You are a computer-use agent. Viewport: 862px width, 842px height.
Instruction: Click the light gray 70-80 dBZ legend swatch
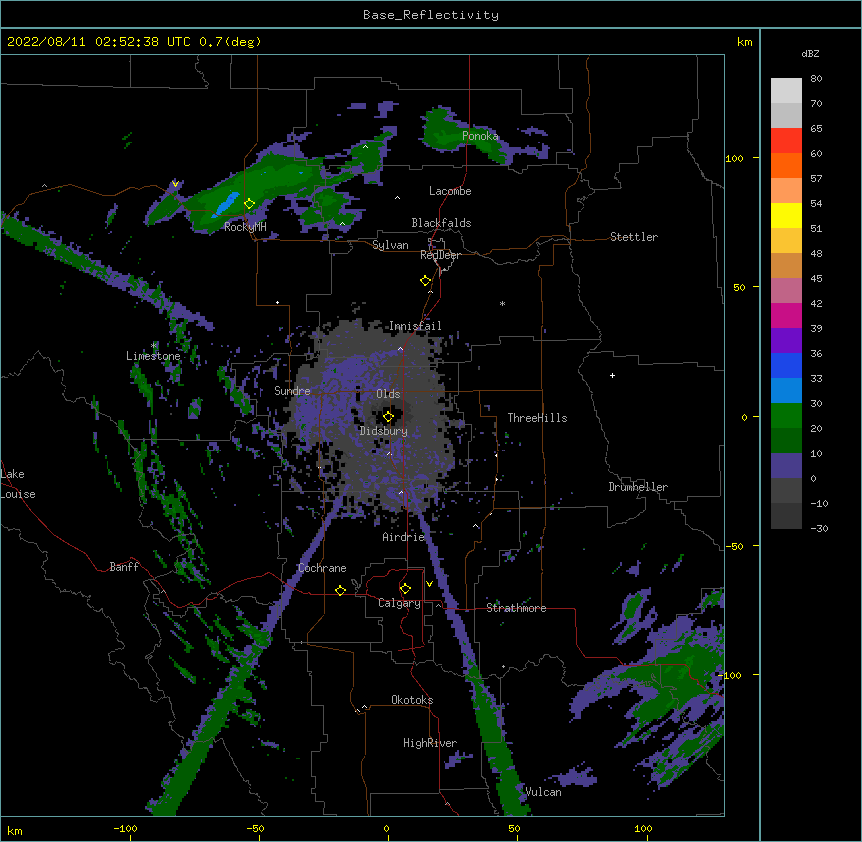click(x=786, y=91)
